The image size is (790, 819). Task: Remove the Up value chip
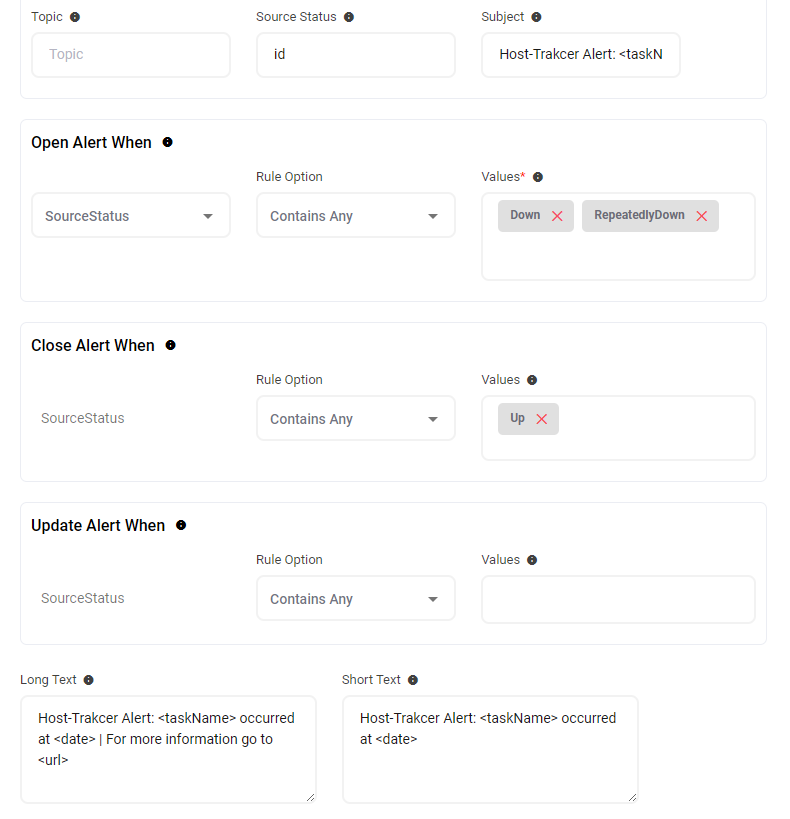pyautogui.click(x=542, y=419)
